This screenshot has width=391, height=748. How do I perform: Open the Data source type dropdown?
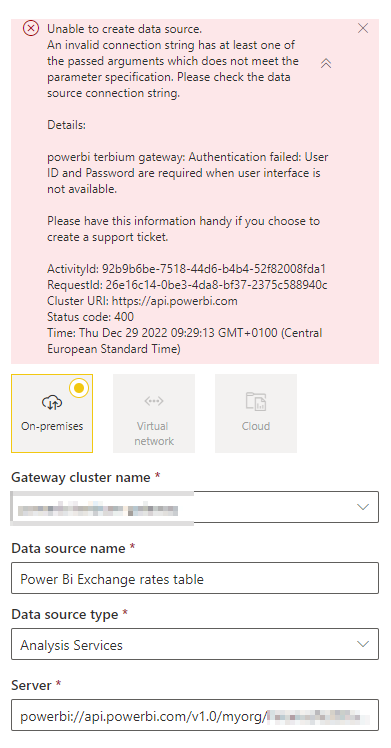point(195,644)
